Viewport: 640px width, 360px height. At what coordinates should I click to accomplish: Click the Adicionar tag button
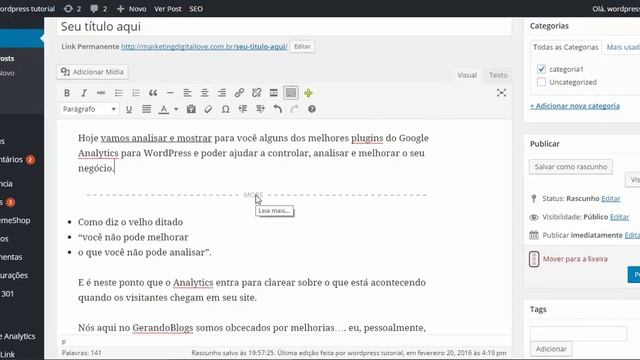click(x=551, y=349)
